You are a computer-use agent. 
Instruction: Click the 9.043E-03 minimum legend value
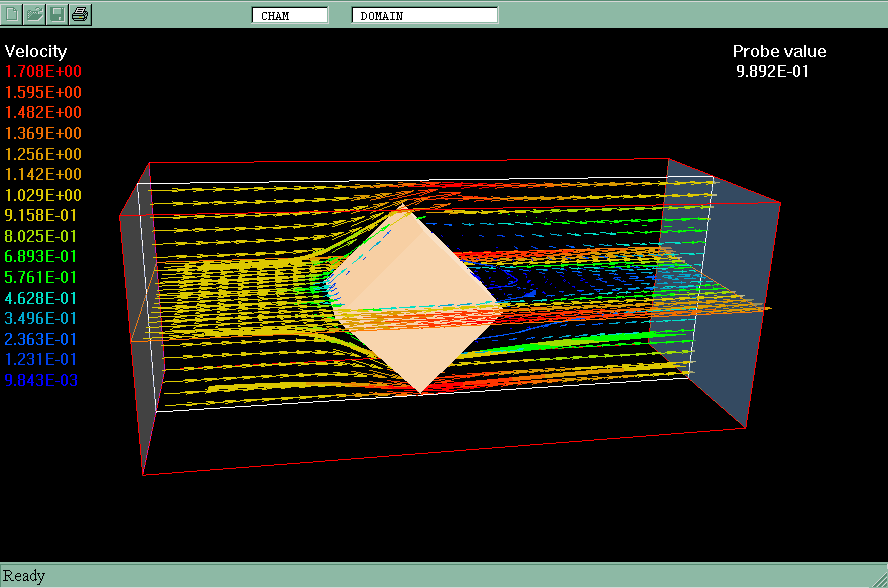(x=44, y=380)
